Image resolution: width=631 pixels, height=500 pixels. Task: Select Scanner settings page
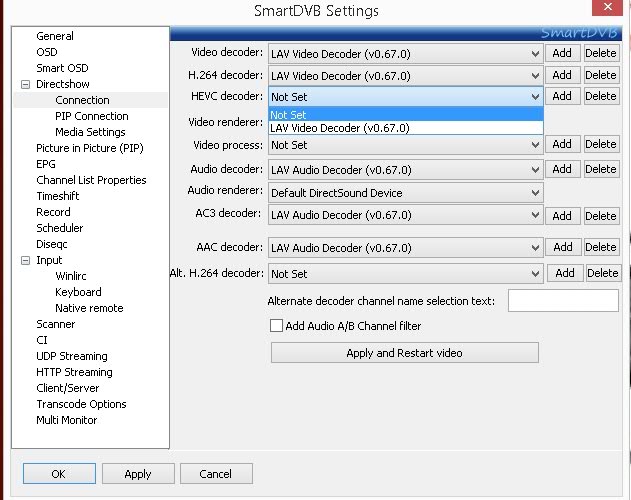pos(56,324)
